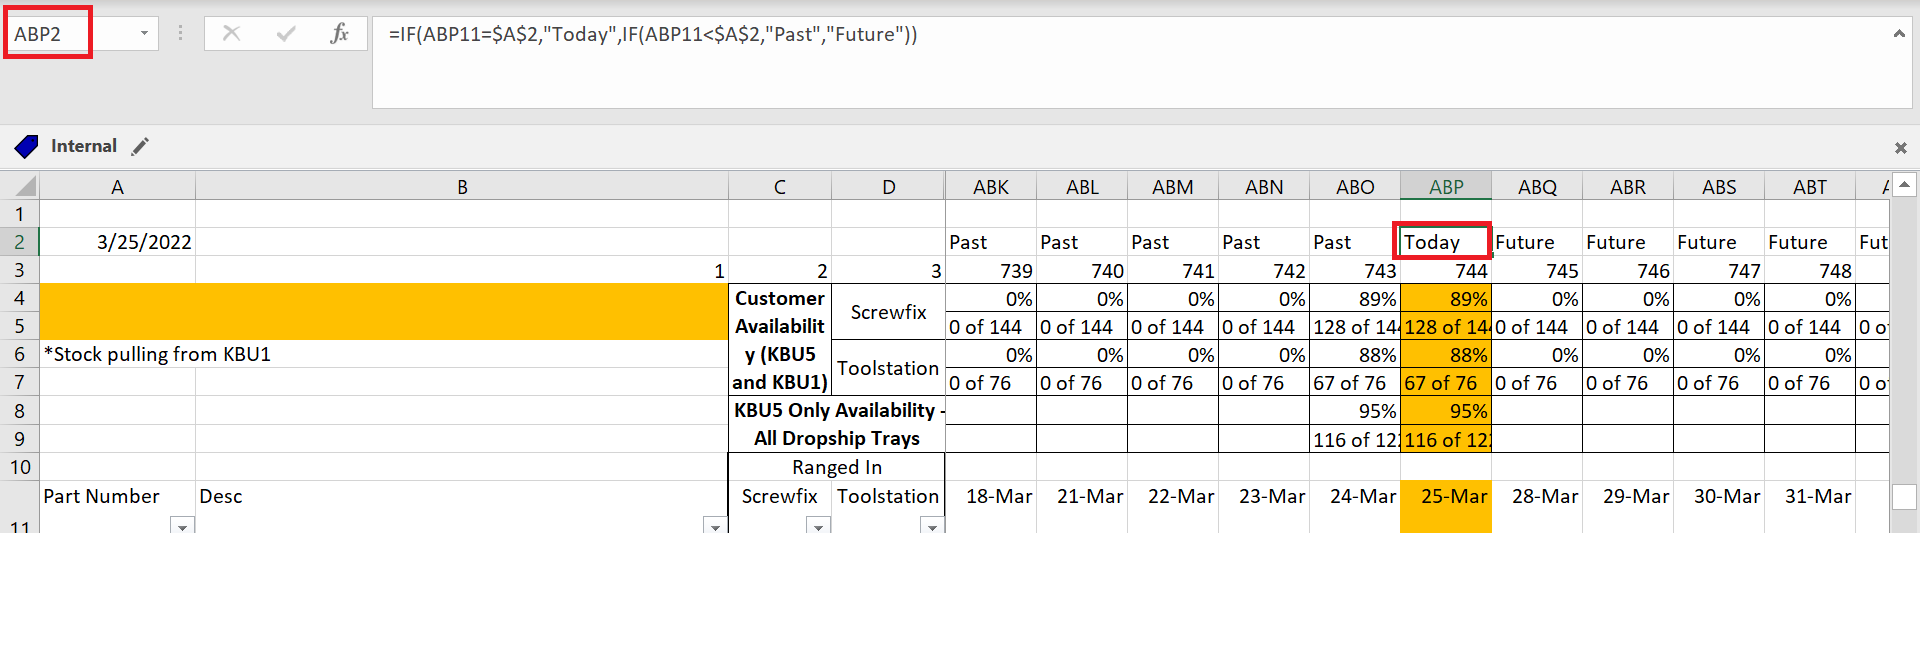The width and height of the screenshot is (1920, 648).
Task: Click the blue sensitivity label tag icon
Action: point(26,147)
